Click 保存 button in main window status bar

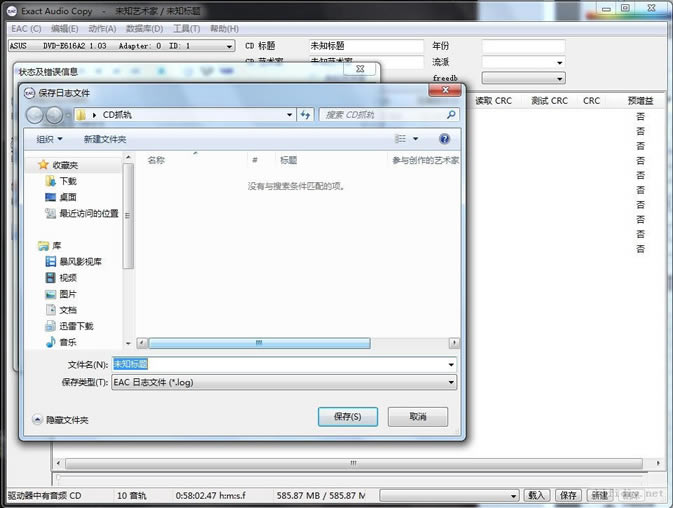tap(568, 496)
